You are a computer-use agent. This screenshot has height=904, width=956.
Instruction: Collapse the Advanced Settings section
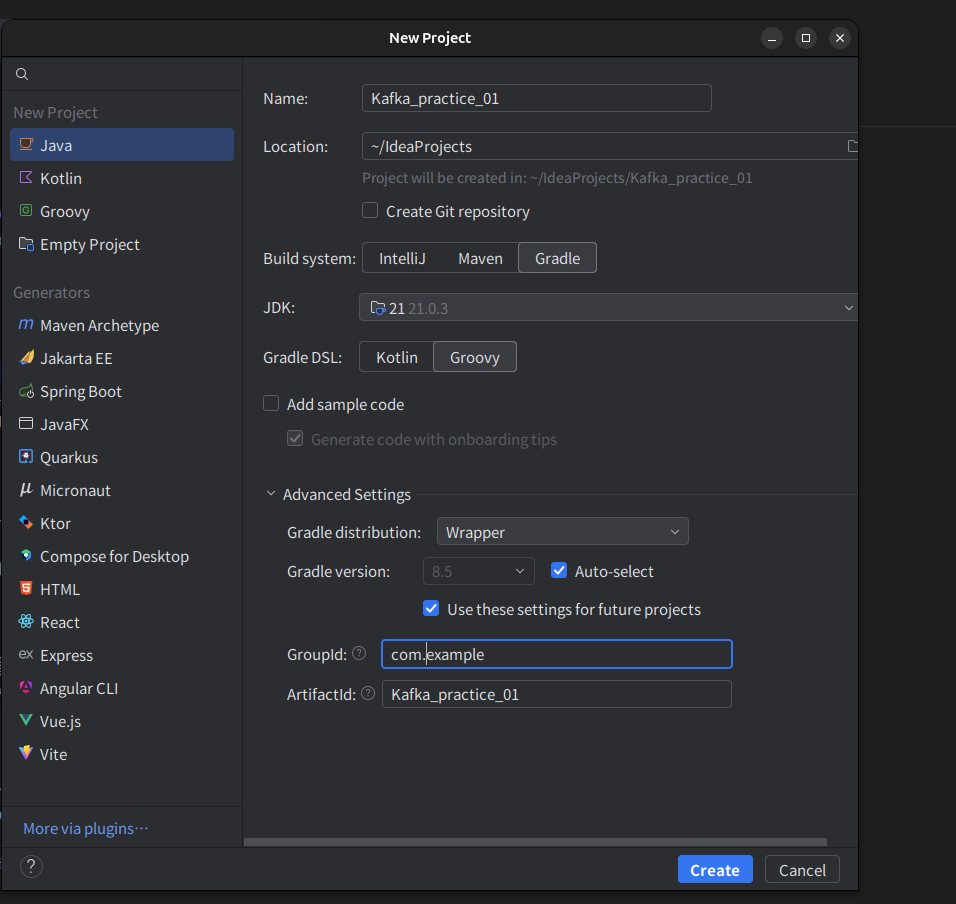(271, 494)
